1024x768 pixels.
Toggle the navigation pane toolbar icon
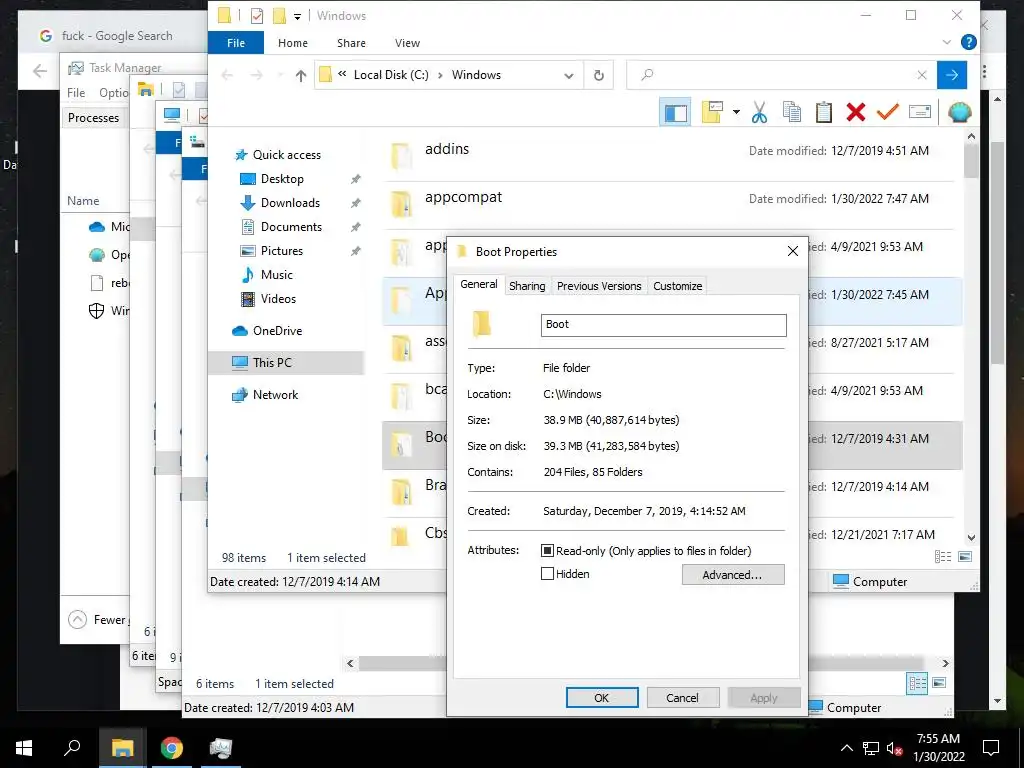click(675, 112)
